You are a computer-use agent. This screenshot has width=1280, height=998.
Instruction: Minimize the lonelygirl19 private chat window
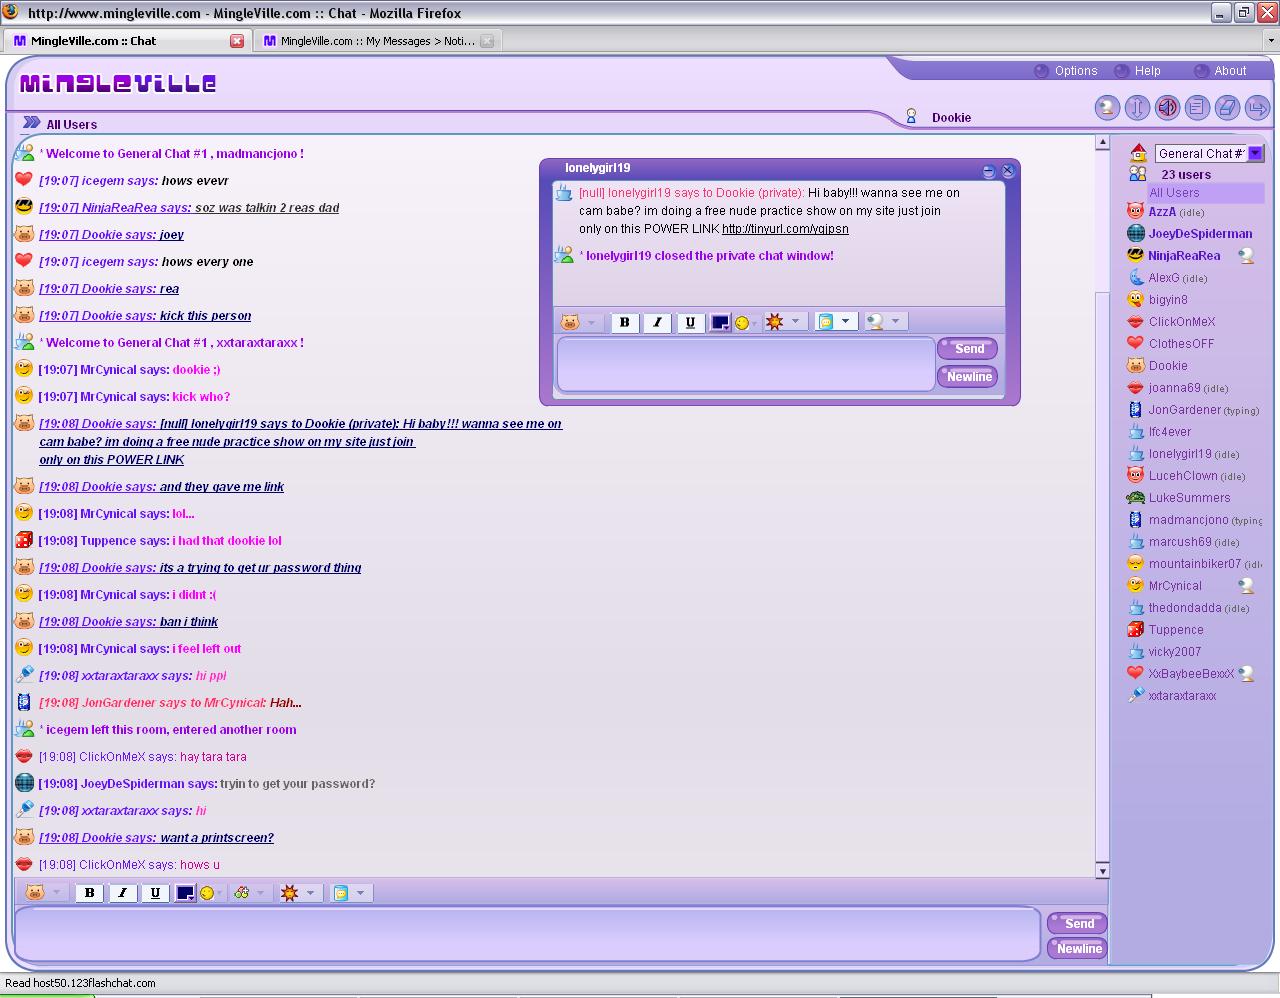coord(989,171)
